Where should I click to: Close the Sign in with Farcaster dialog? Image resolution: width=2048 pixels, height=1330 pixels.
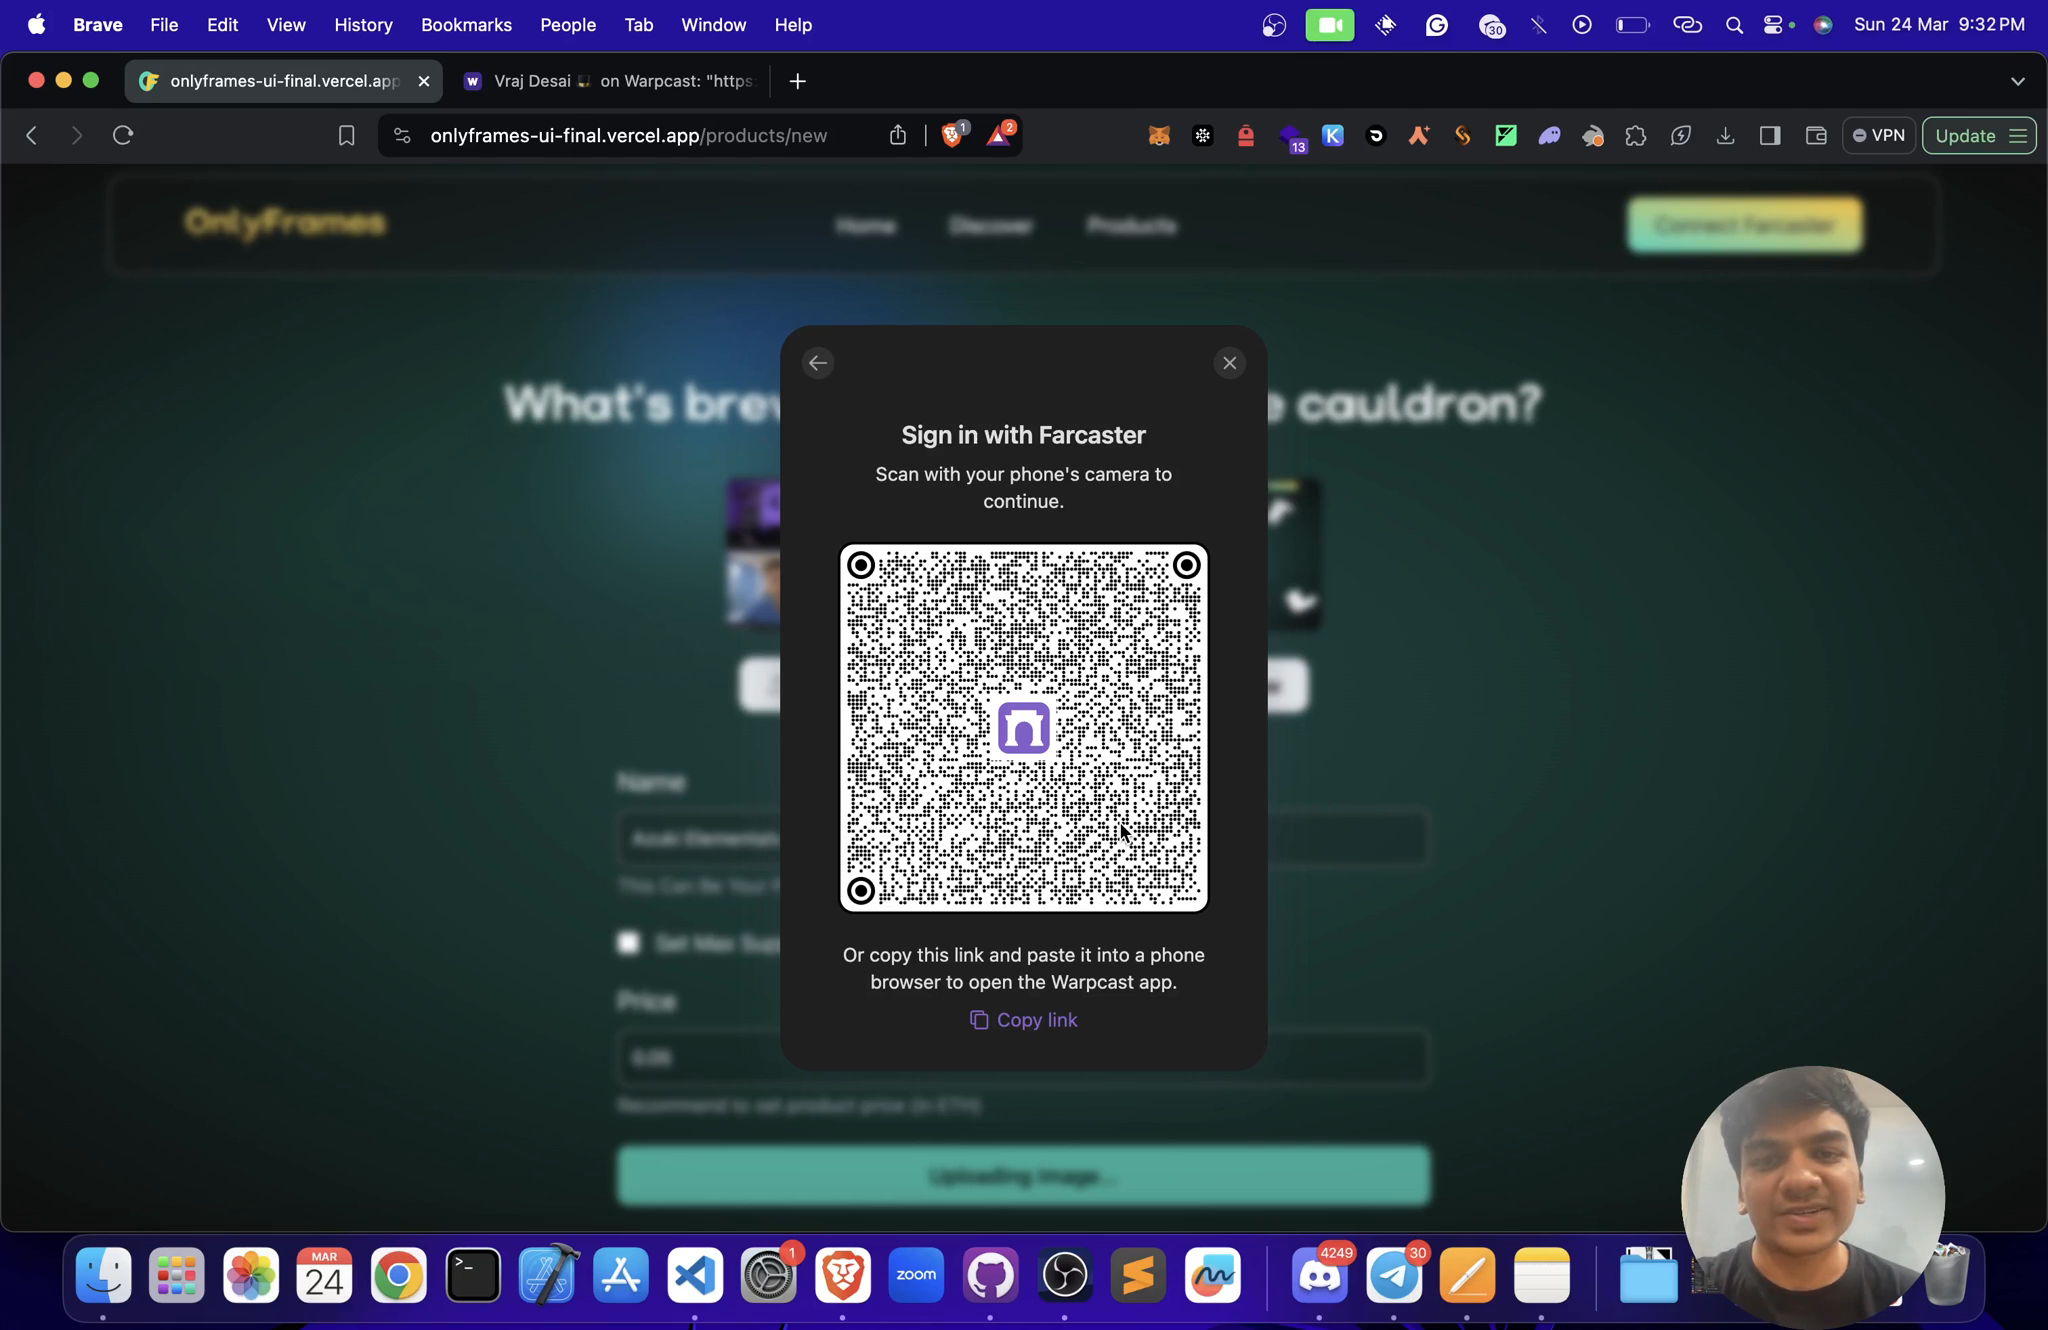[x=1229, y=363]
